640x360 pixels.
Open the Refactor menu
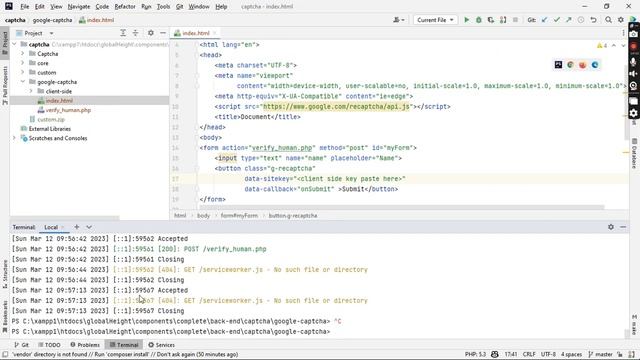(x=125, y=7)
